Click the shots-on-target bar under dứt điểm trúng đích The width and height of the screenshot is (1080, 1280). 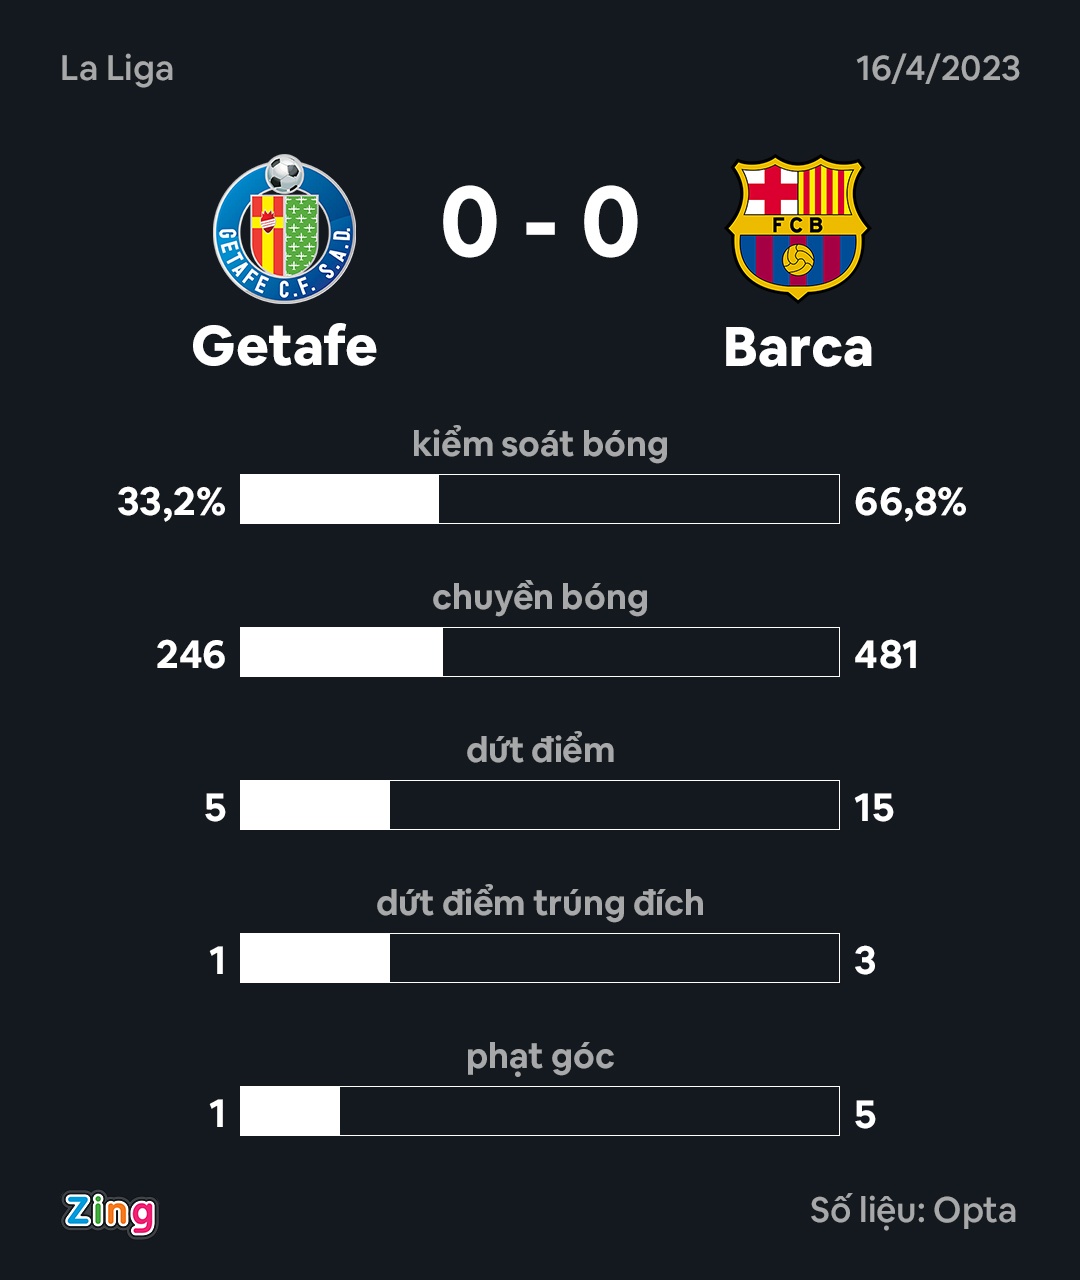pos(540,958)
